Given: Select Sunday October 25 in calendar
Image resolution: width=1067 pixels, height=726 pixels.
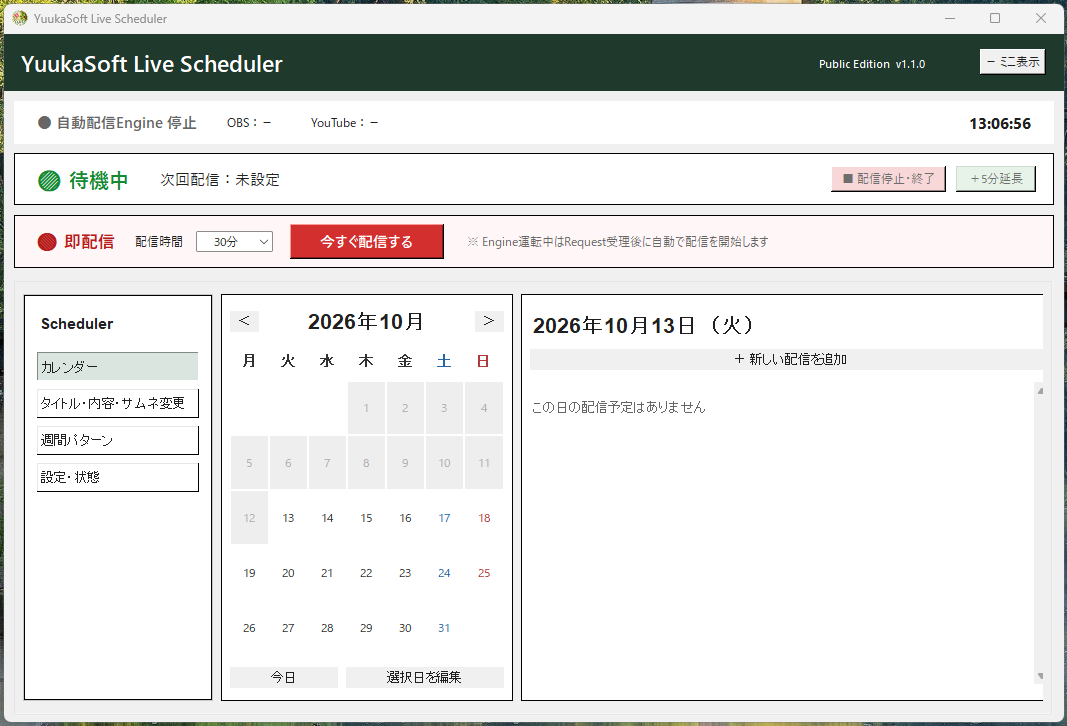Looking at the screenshot, I should [484, 573].
